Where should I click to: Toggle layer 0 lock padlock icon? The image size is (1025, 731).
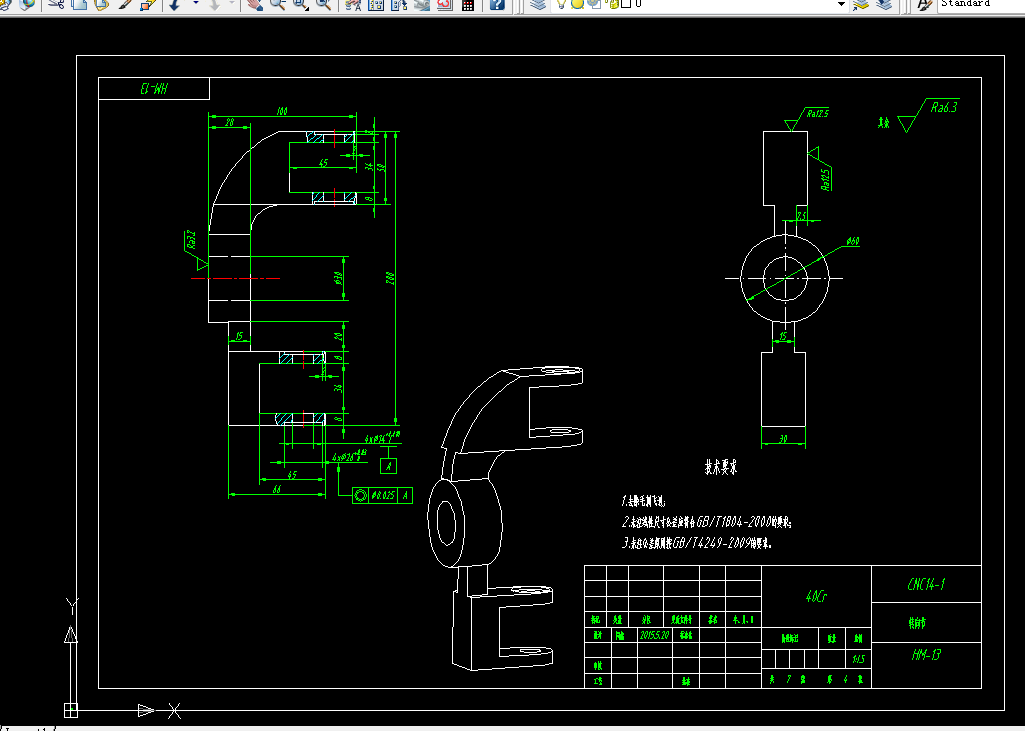[613, 3]
